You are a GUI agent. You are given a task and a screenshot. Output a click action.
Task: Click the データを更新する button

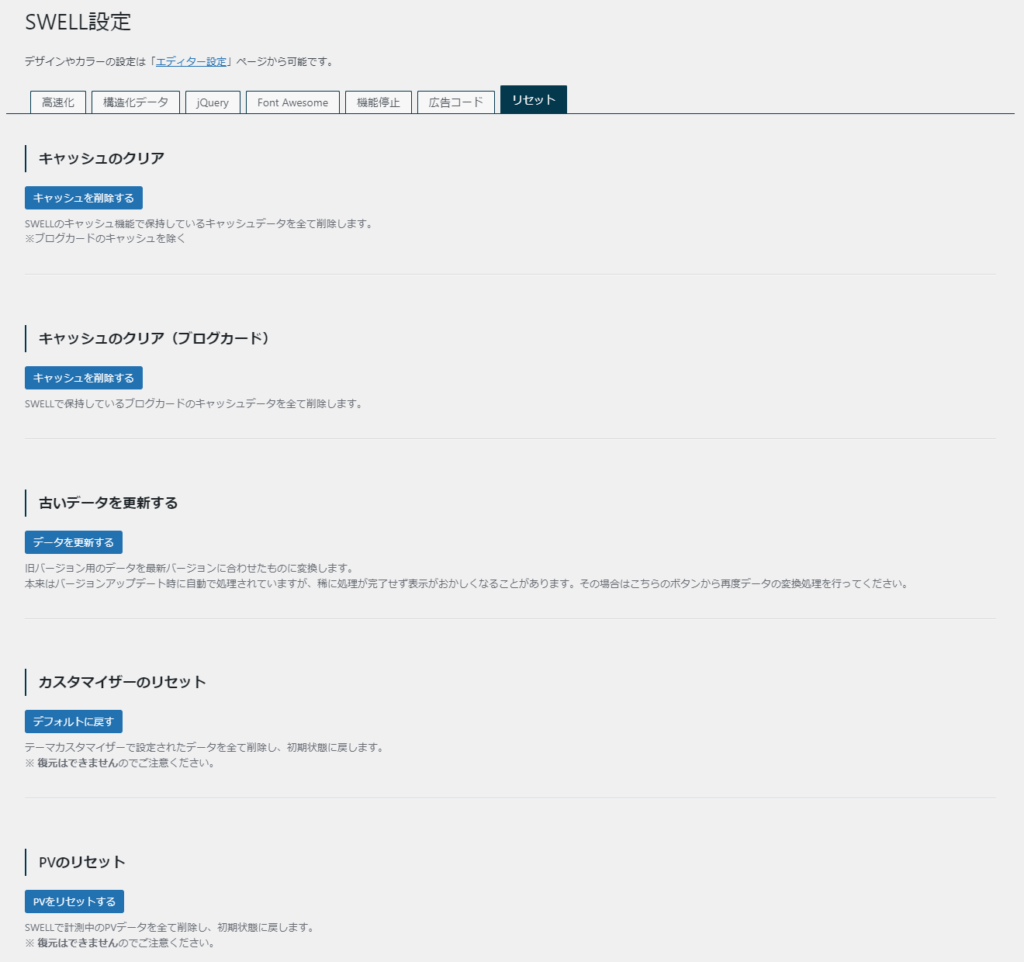click(72, 541)
